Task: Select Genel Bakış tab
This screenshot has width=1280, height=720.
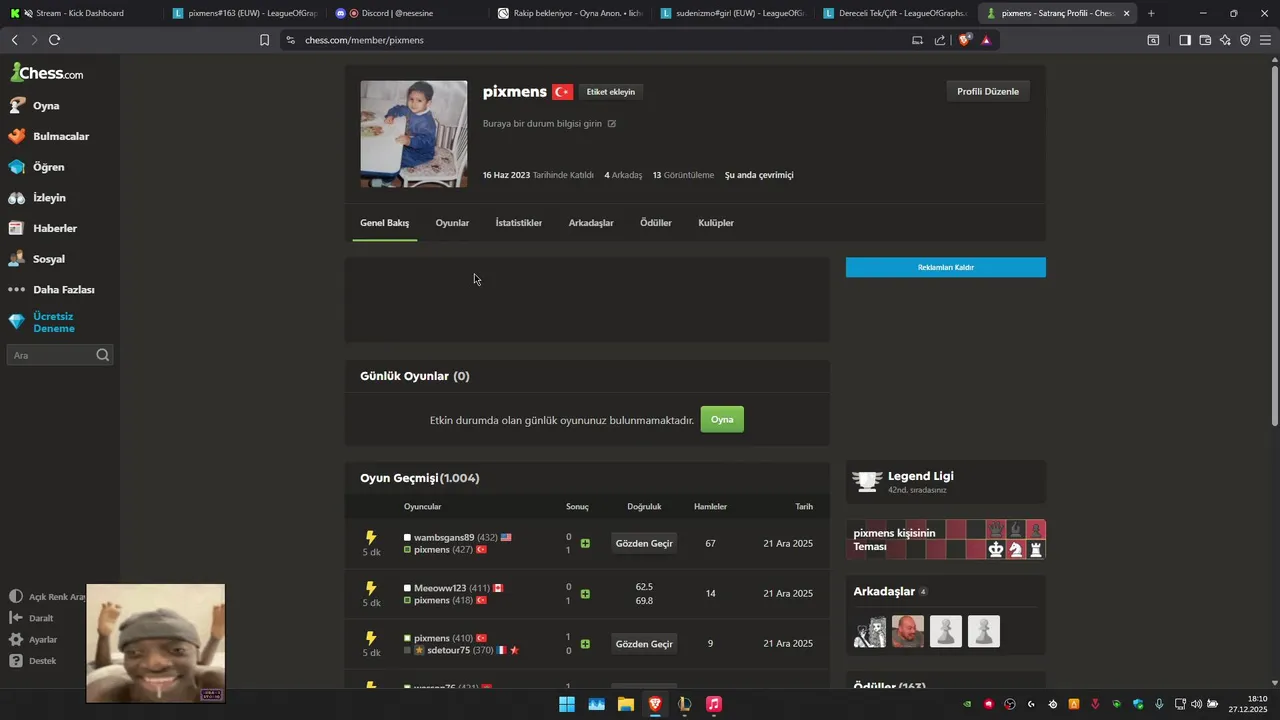Action: point(385,223)
